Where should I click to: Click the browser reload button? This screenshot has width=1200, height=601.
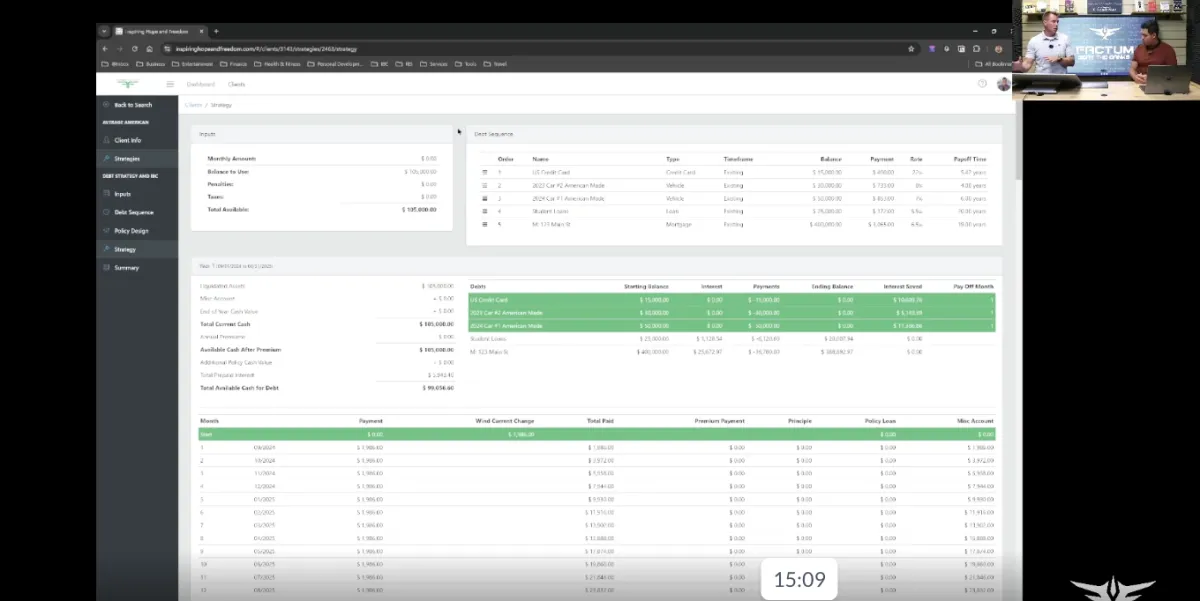click(x=135, y=48)
